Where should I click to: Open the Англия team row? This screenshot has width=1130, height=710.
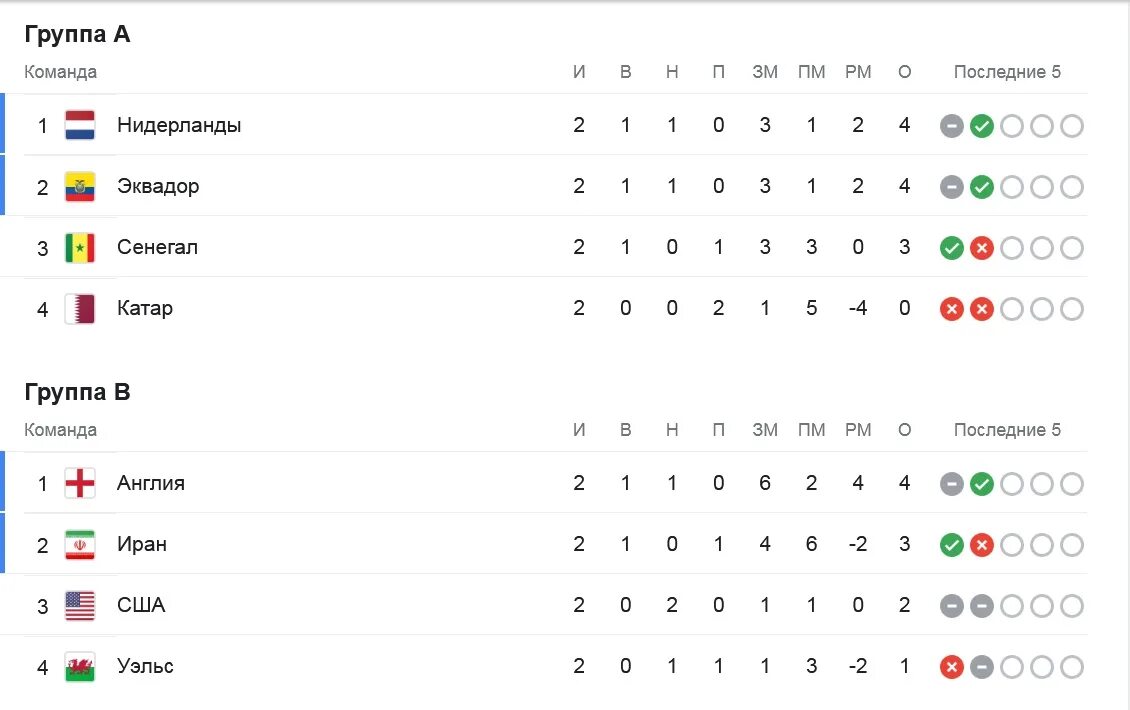tap(545, 483)
